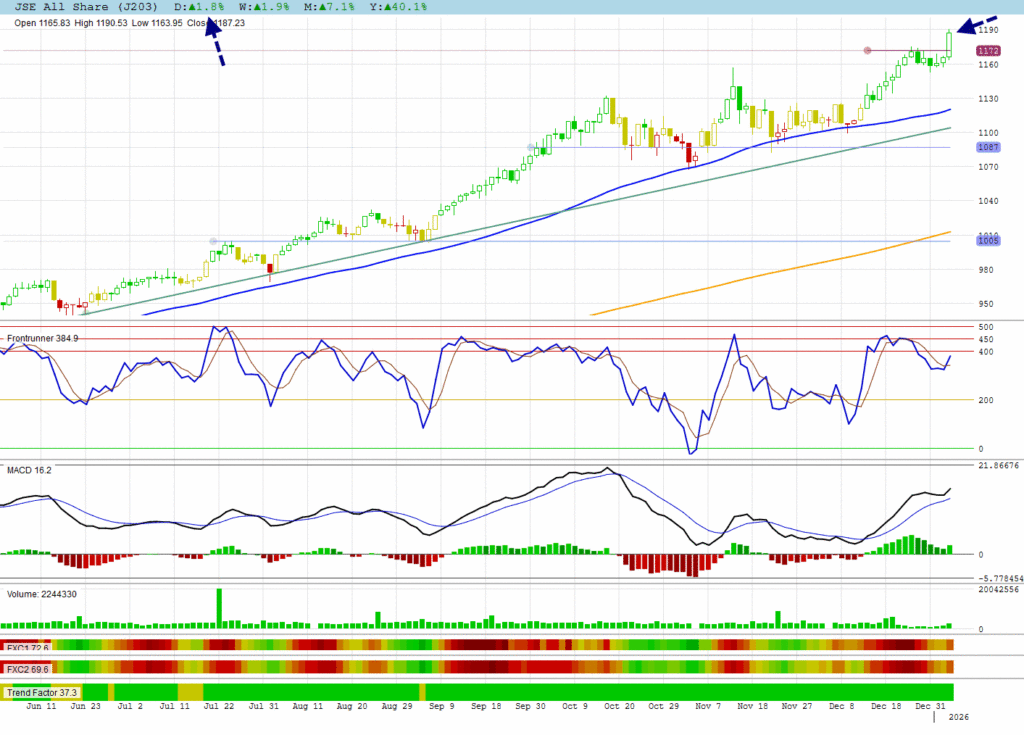Click the 1172 price level tag

coord(988,51)
